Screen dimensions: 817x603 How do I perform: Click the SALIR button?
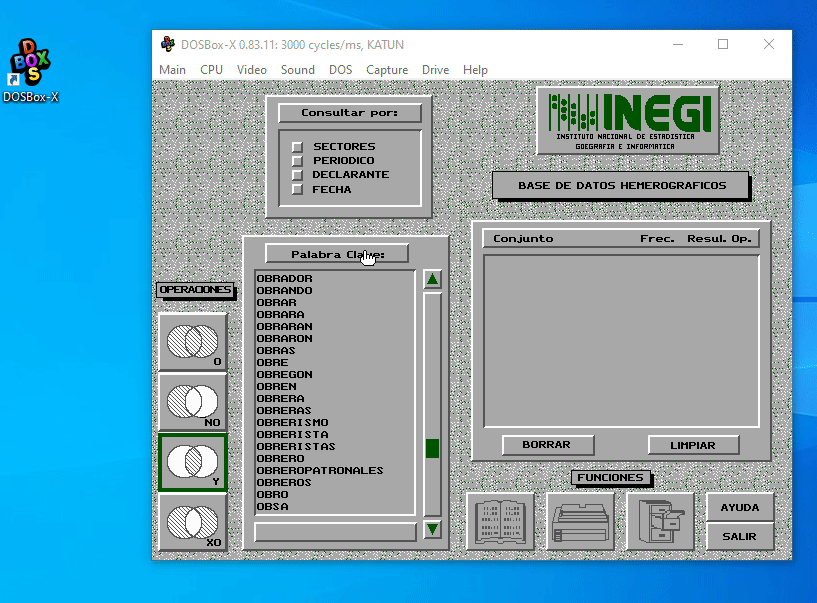point(740,536)
